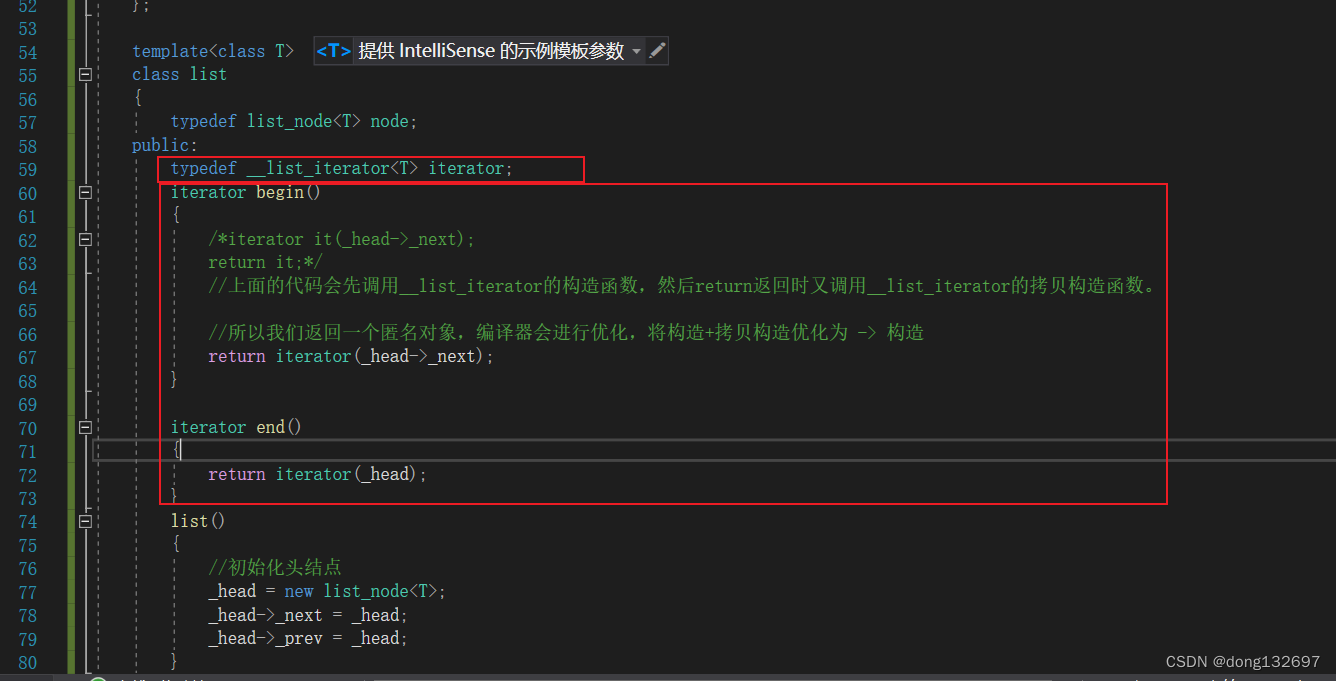Place cursor on the typedef keyword line 57
This screenshot has width=1336, height=681.
pos(203,121)
